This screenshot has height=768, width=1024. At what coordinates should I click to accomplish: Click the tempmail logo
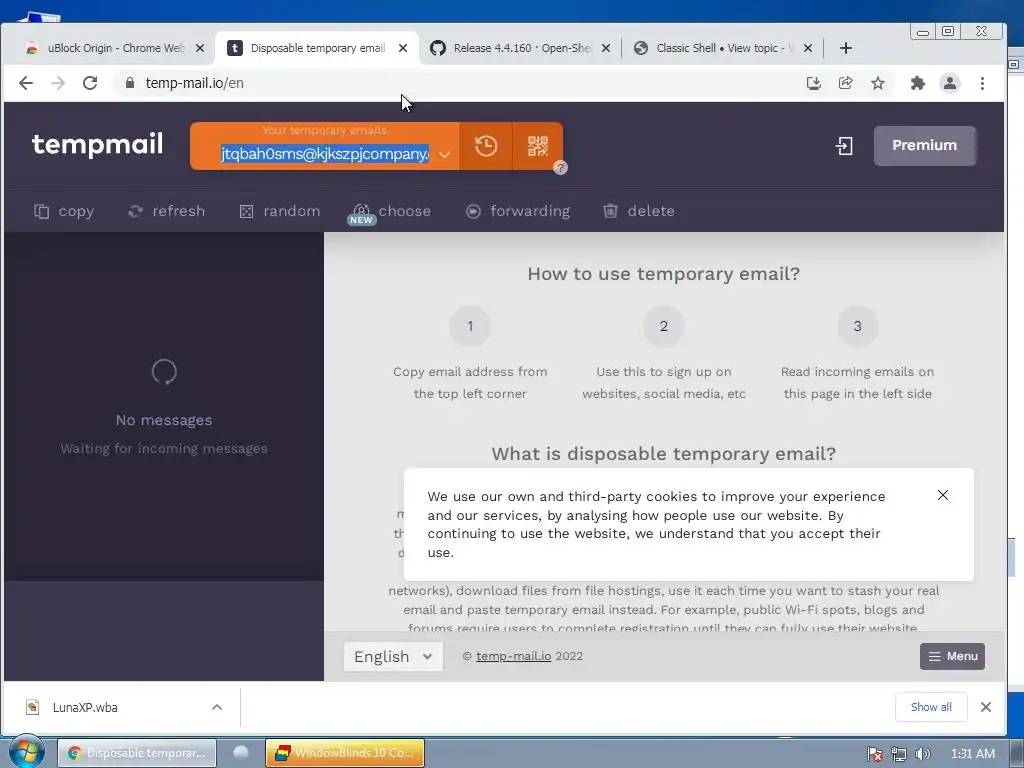[x=97, y=144]
